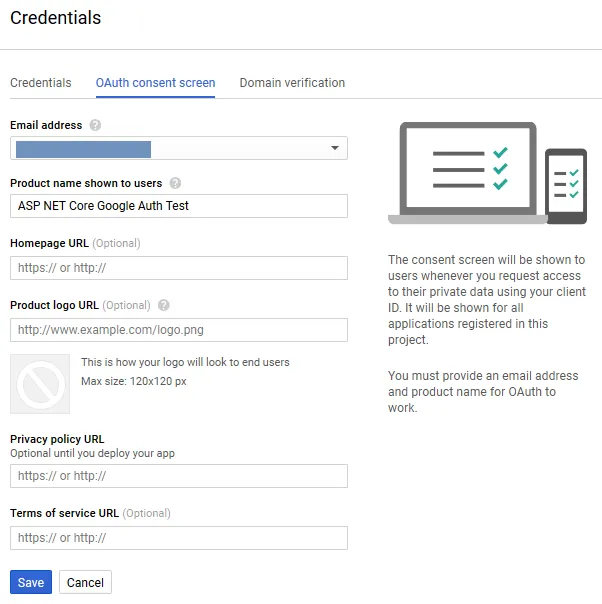The width and height of the screenshot is (602, 604).
Task: Focus the Terms of service URL field
Action: (179, 538)
